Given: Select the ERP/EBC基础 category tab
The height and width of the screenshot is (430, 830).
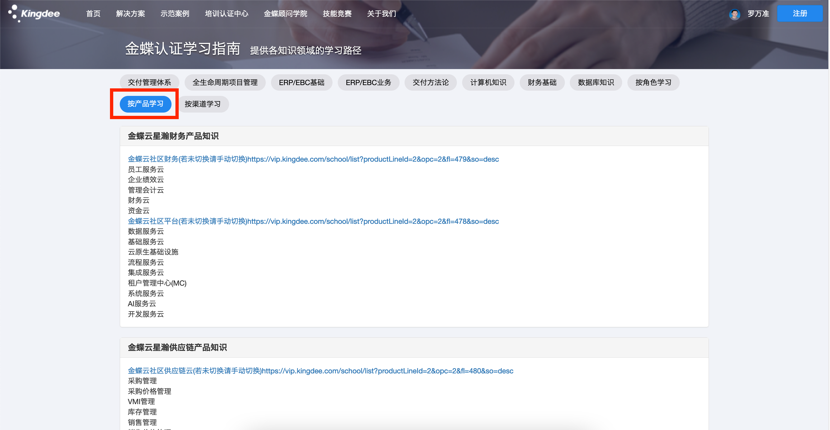Looking at the screenshot, I should 301,83.
